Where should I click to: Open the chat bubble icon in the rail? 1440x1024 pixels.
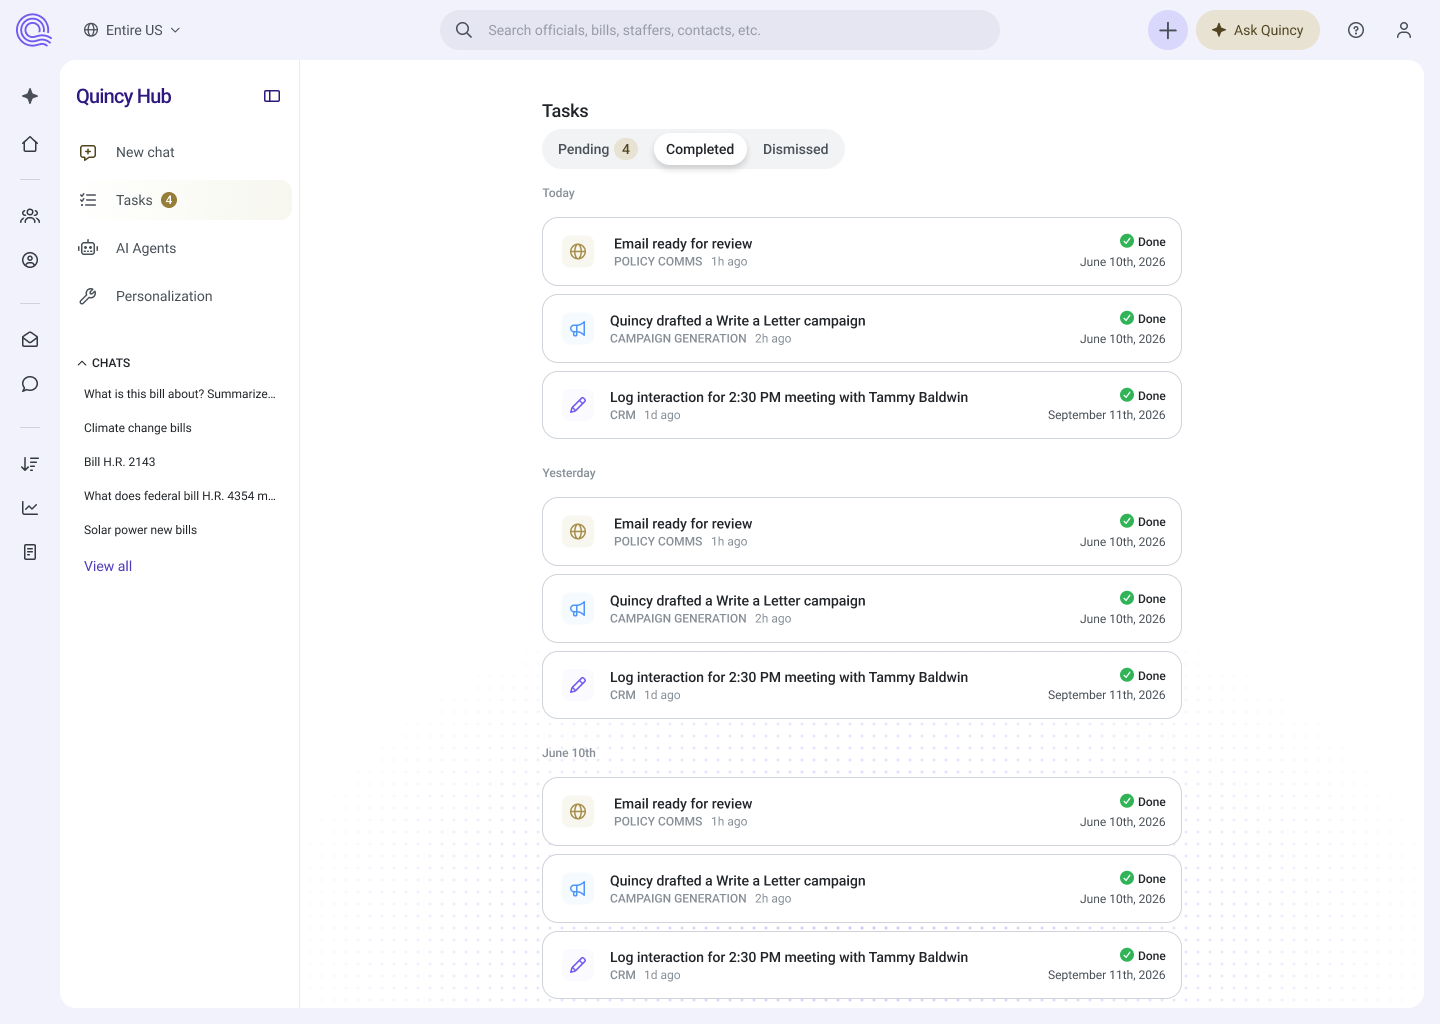(30, 384)
